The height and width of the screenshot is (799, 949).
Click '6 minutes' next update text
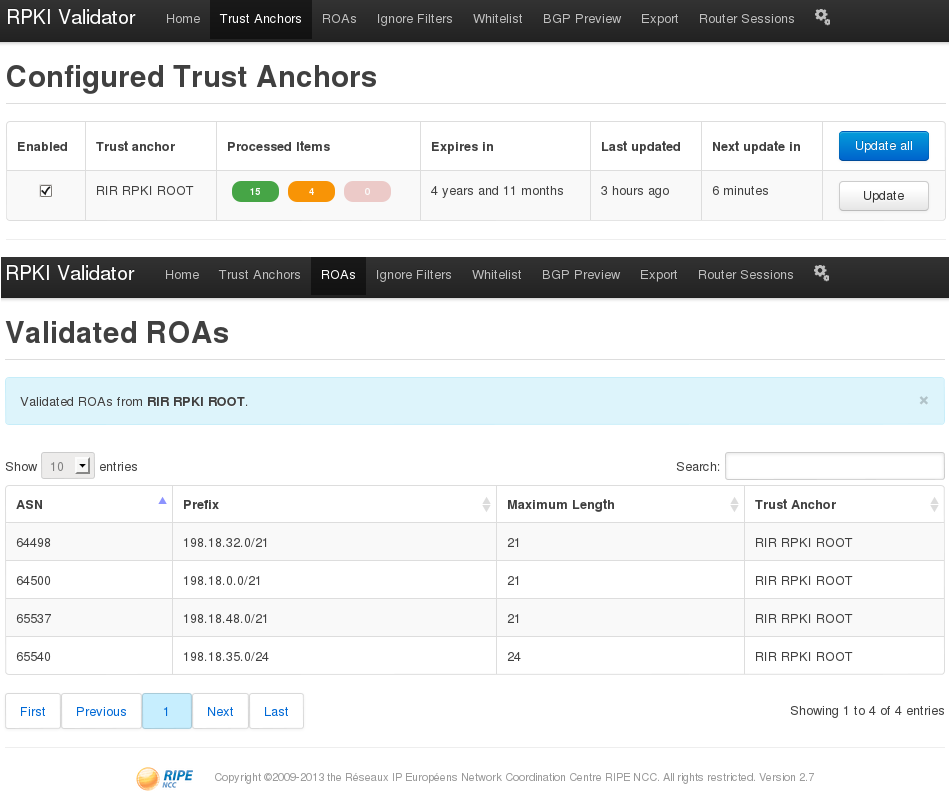tap(740, 191)
